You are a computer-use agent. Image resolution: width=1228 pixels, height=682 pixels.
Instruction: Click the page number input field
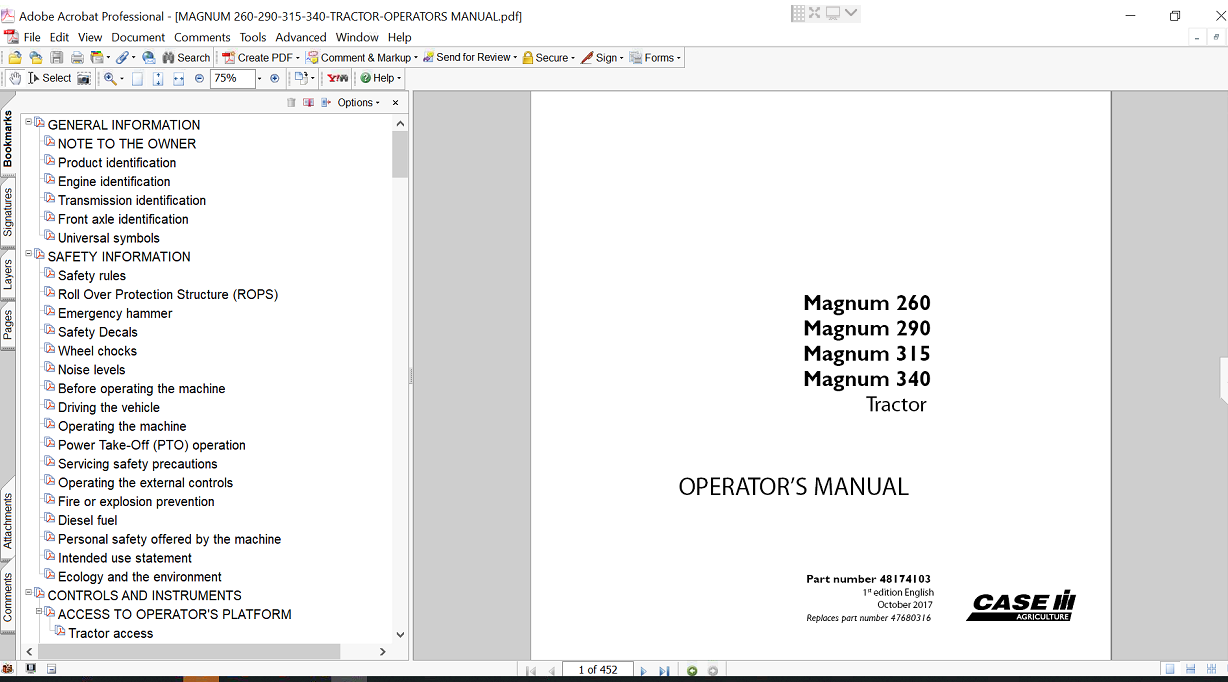tap(598, 670)
